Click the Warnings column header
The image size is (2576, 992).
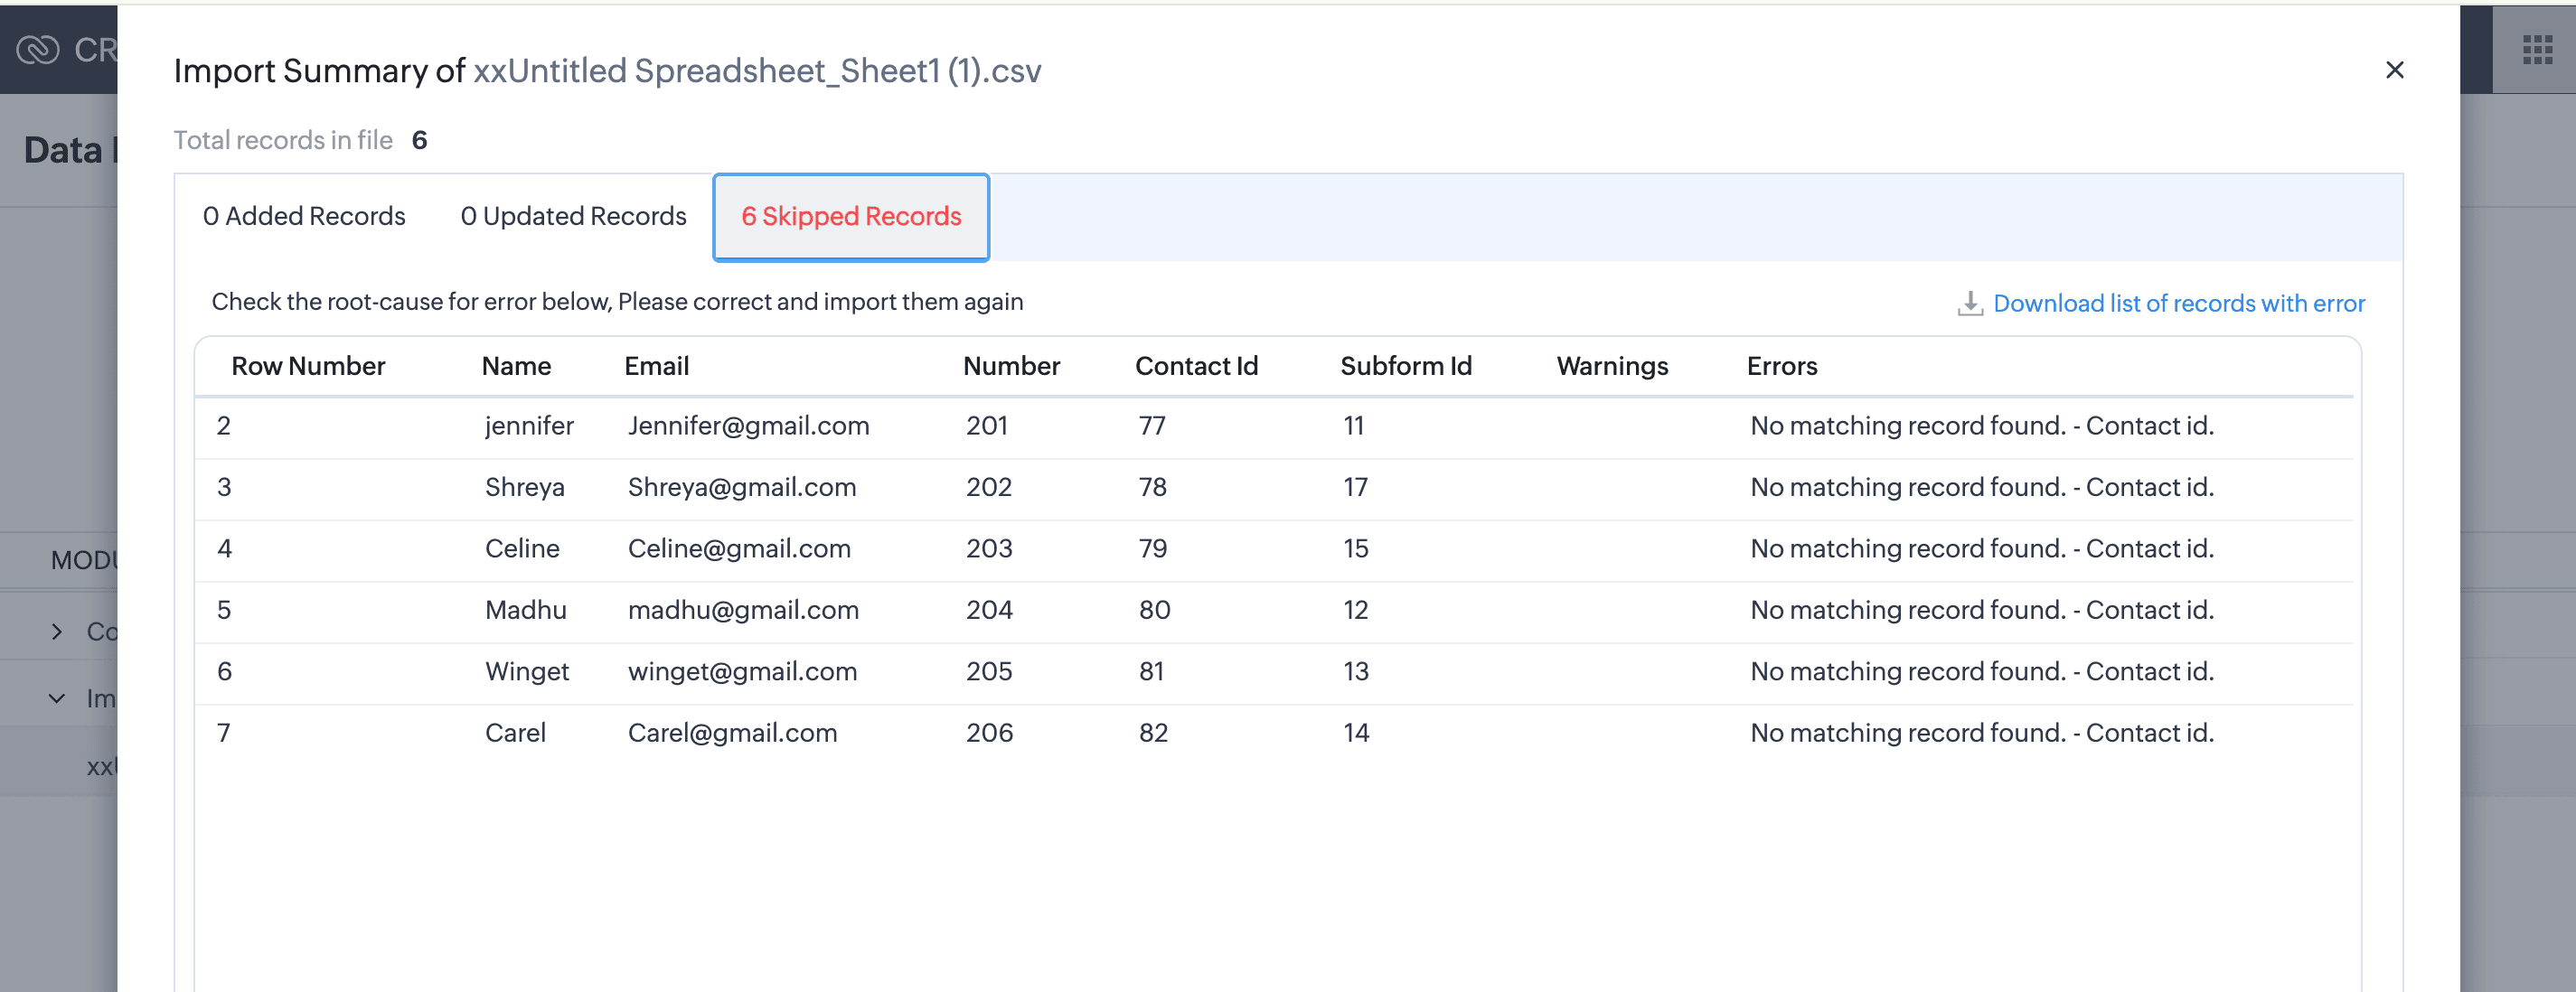[x=1612, y=366]
